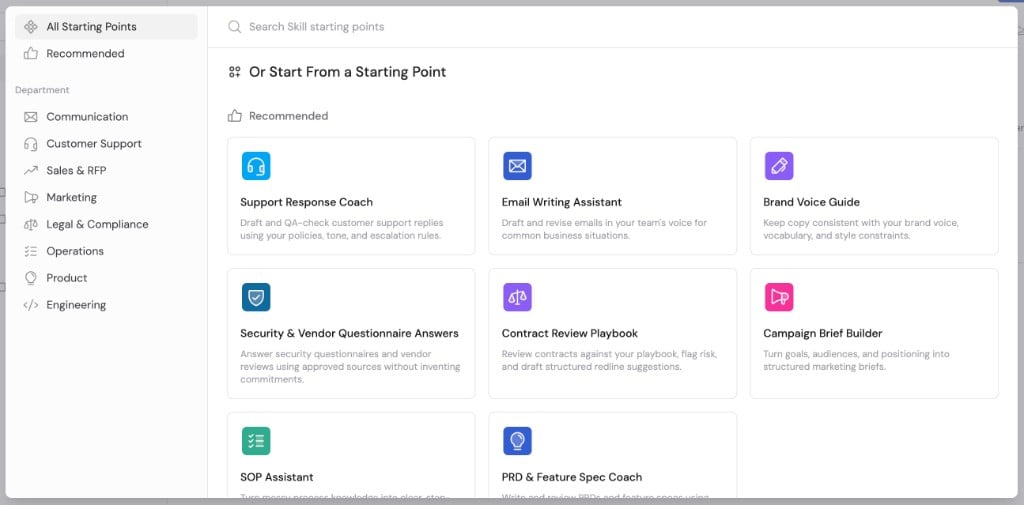
Task: Open PRD & Feature Spec Coach title
Action: tap(571, 478)
